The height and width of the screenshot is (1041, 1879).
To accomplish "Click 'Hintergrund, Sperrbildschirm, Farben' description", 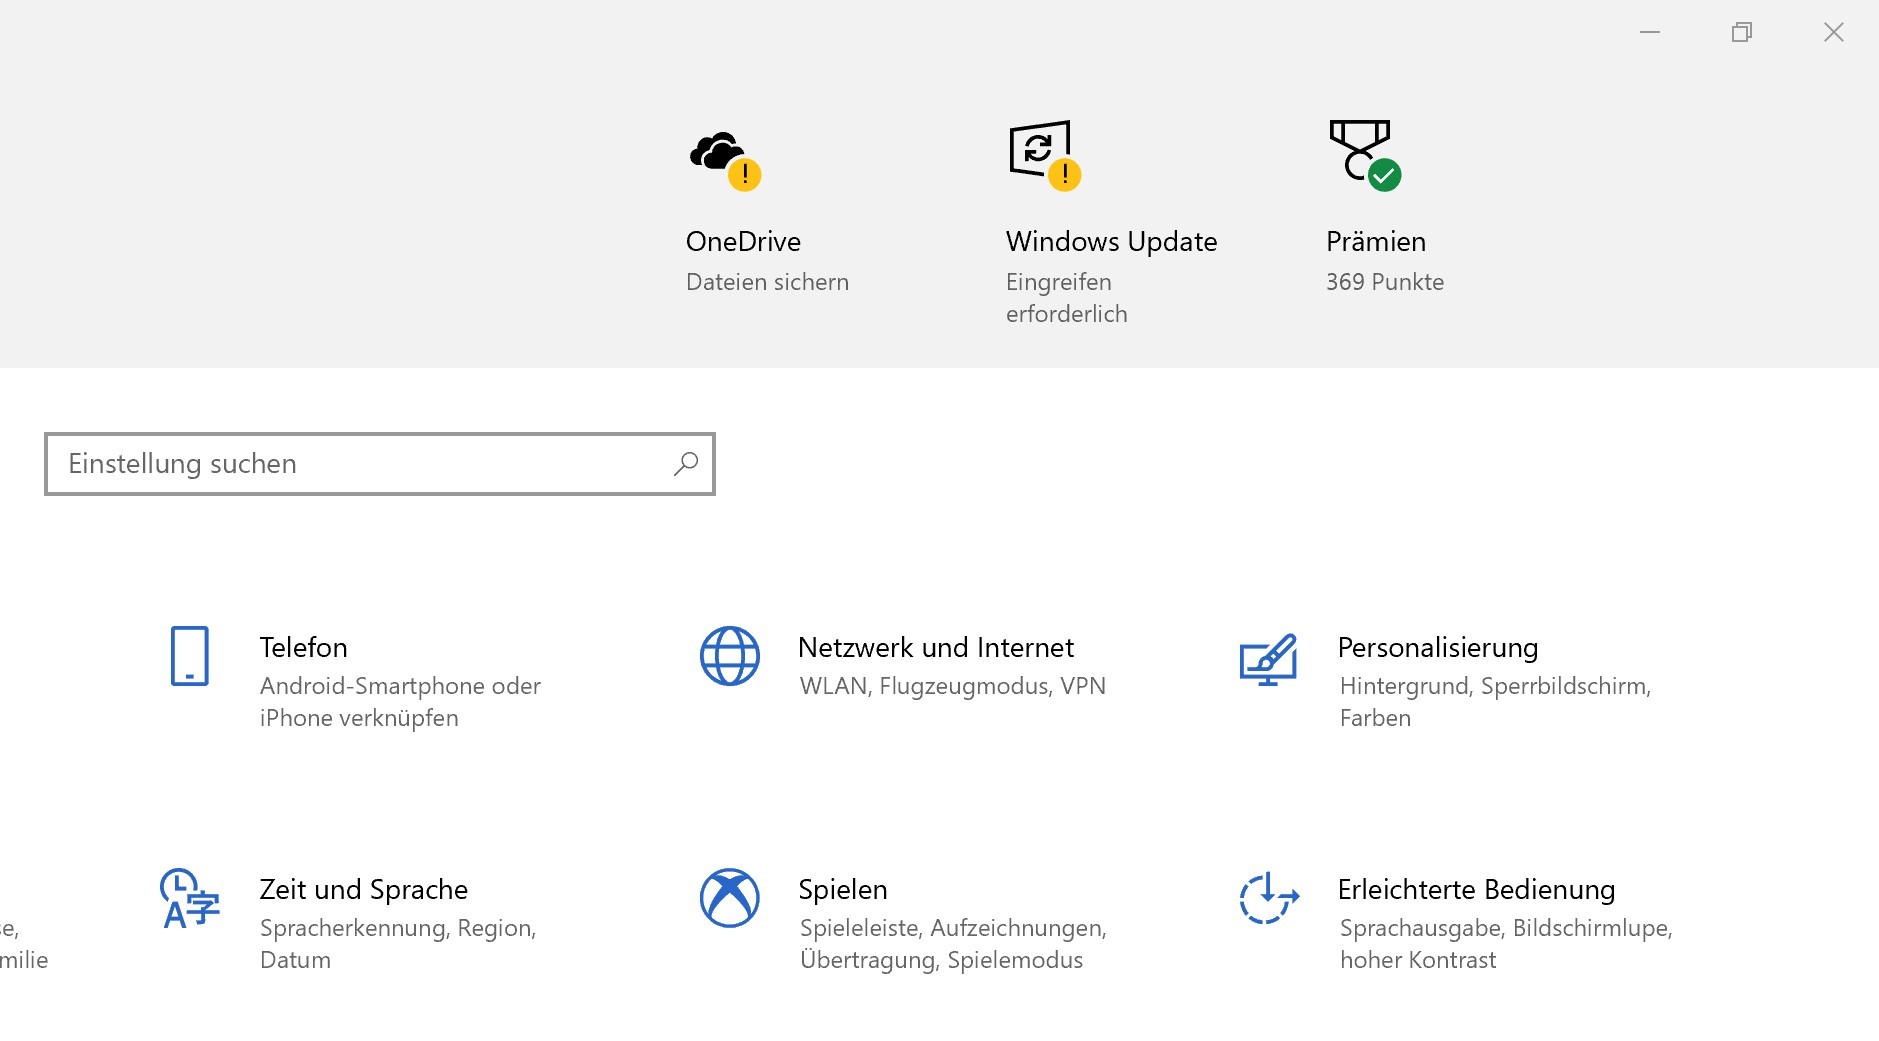I will (x=1495, y=702).
